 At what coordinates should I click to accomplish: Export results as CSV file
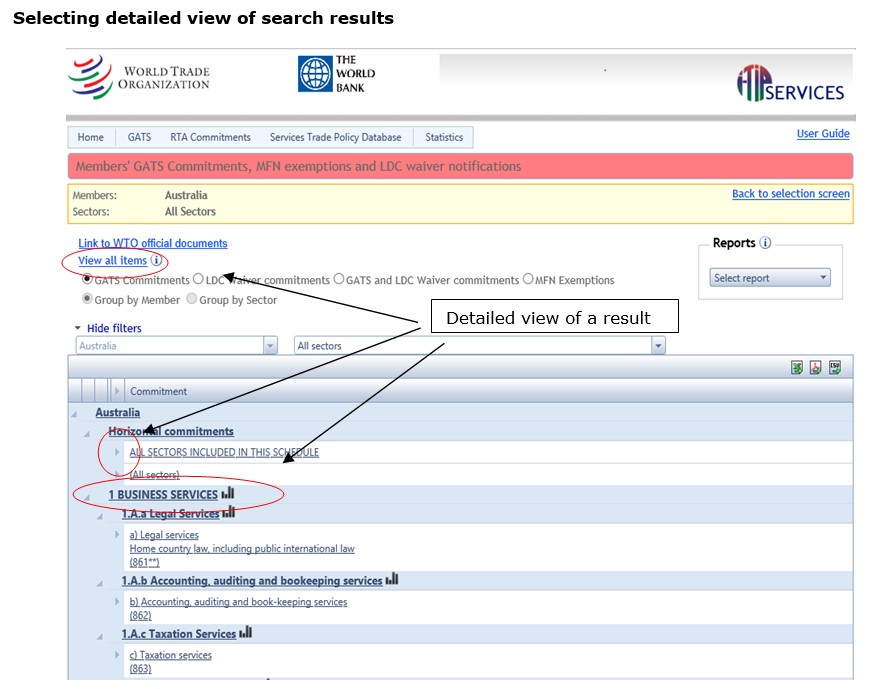click(834, 367)
